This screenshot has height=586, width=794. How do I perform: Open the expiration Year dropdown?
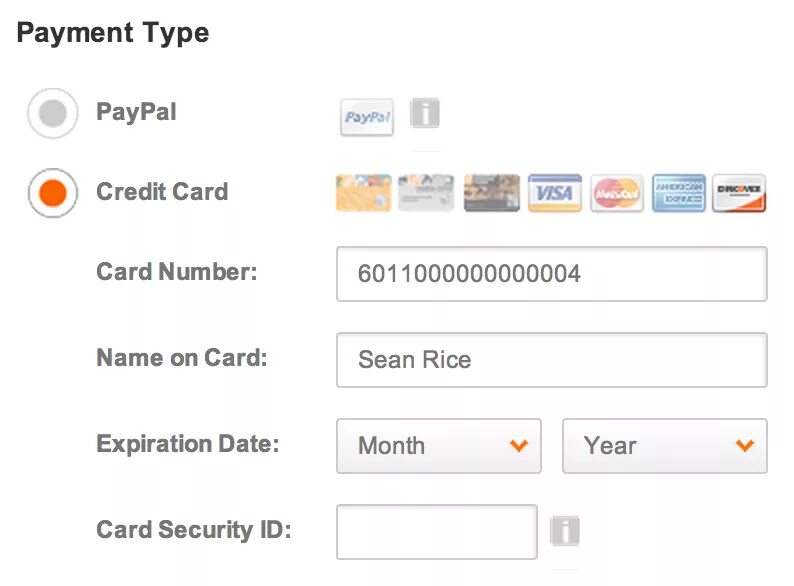click(x=664, y=446)
